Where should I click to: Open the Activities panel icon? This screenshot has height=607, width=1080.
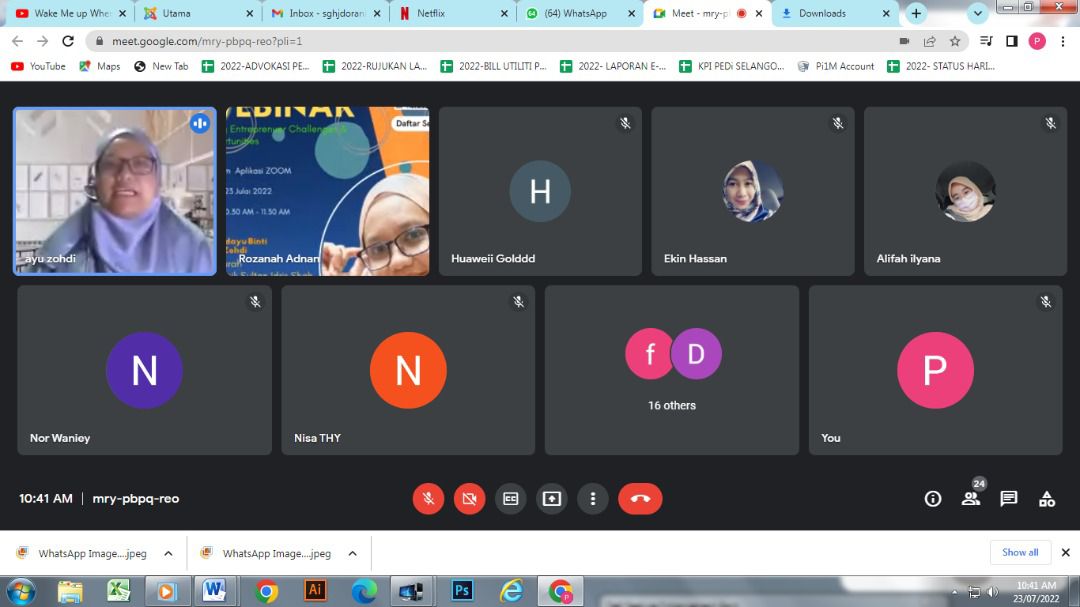pyautogui.click(x=1046, y=498)
